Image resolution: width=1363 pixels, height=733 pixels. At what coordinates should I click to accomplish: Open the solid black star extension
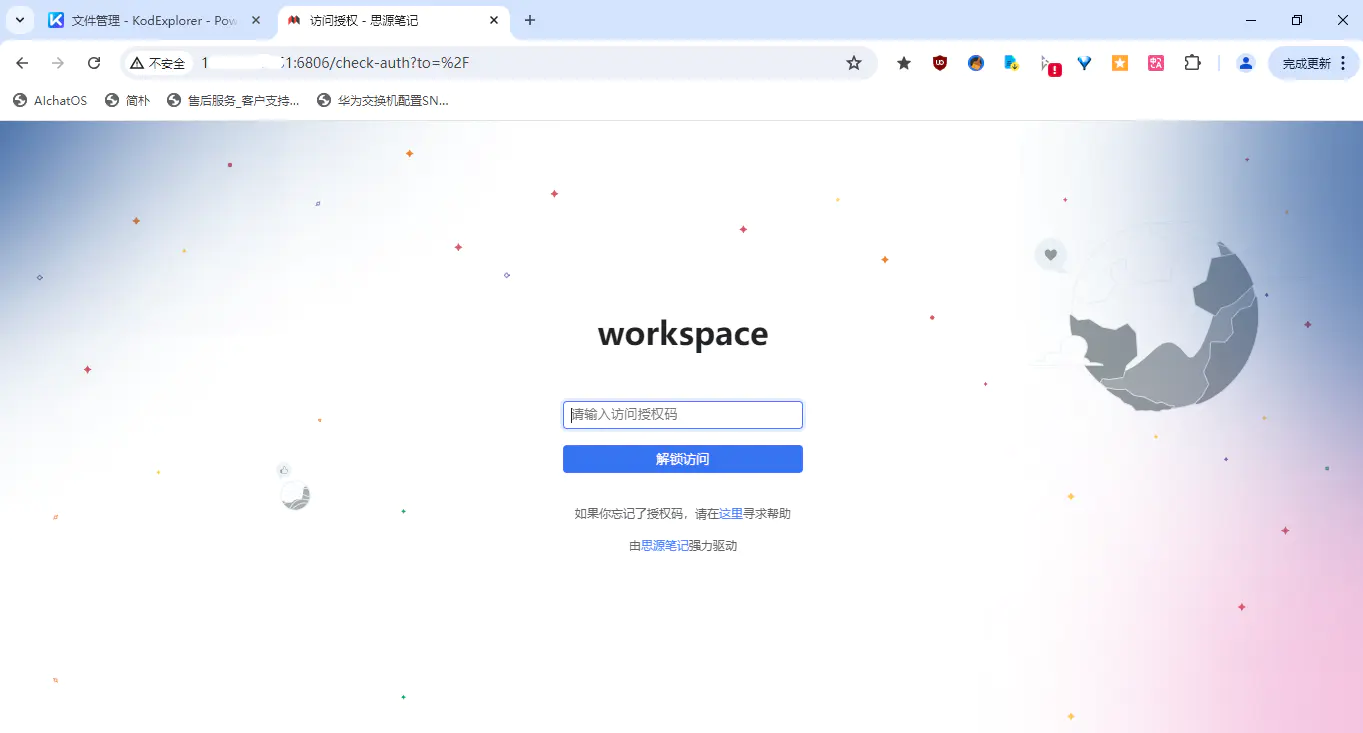904,63
